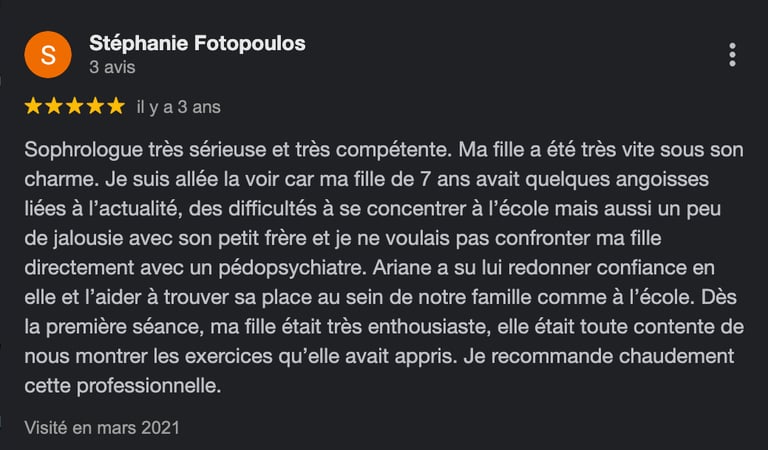Click the word 'professionnelle.' ending the review
This screenshot has width=768, height=450.
[149, 386]
